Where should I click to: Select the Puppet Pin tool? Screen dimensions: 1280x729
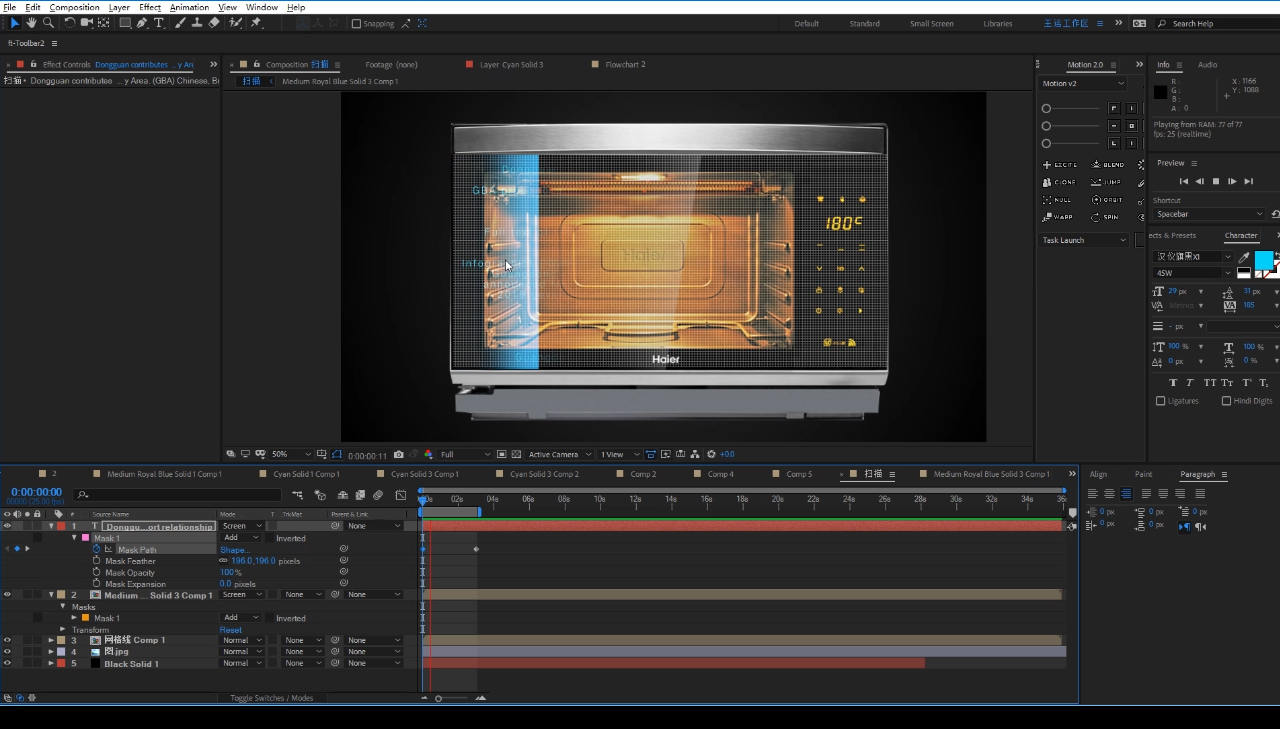[x=256, y=23]
